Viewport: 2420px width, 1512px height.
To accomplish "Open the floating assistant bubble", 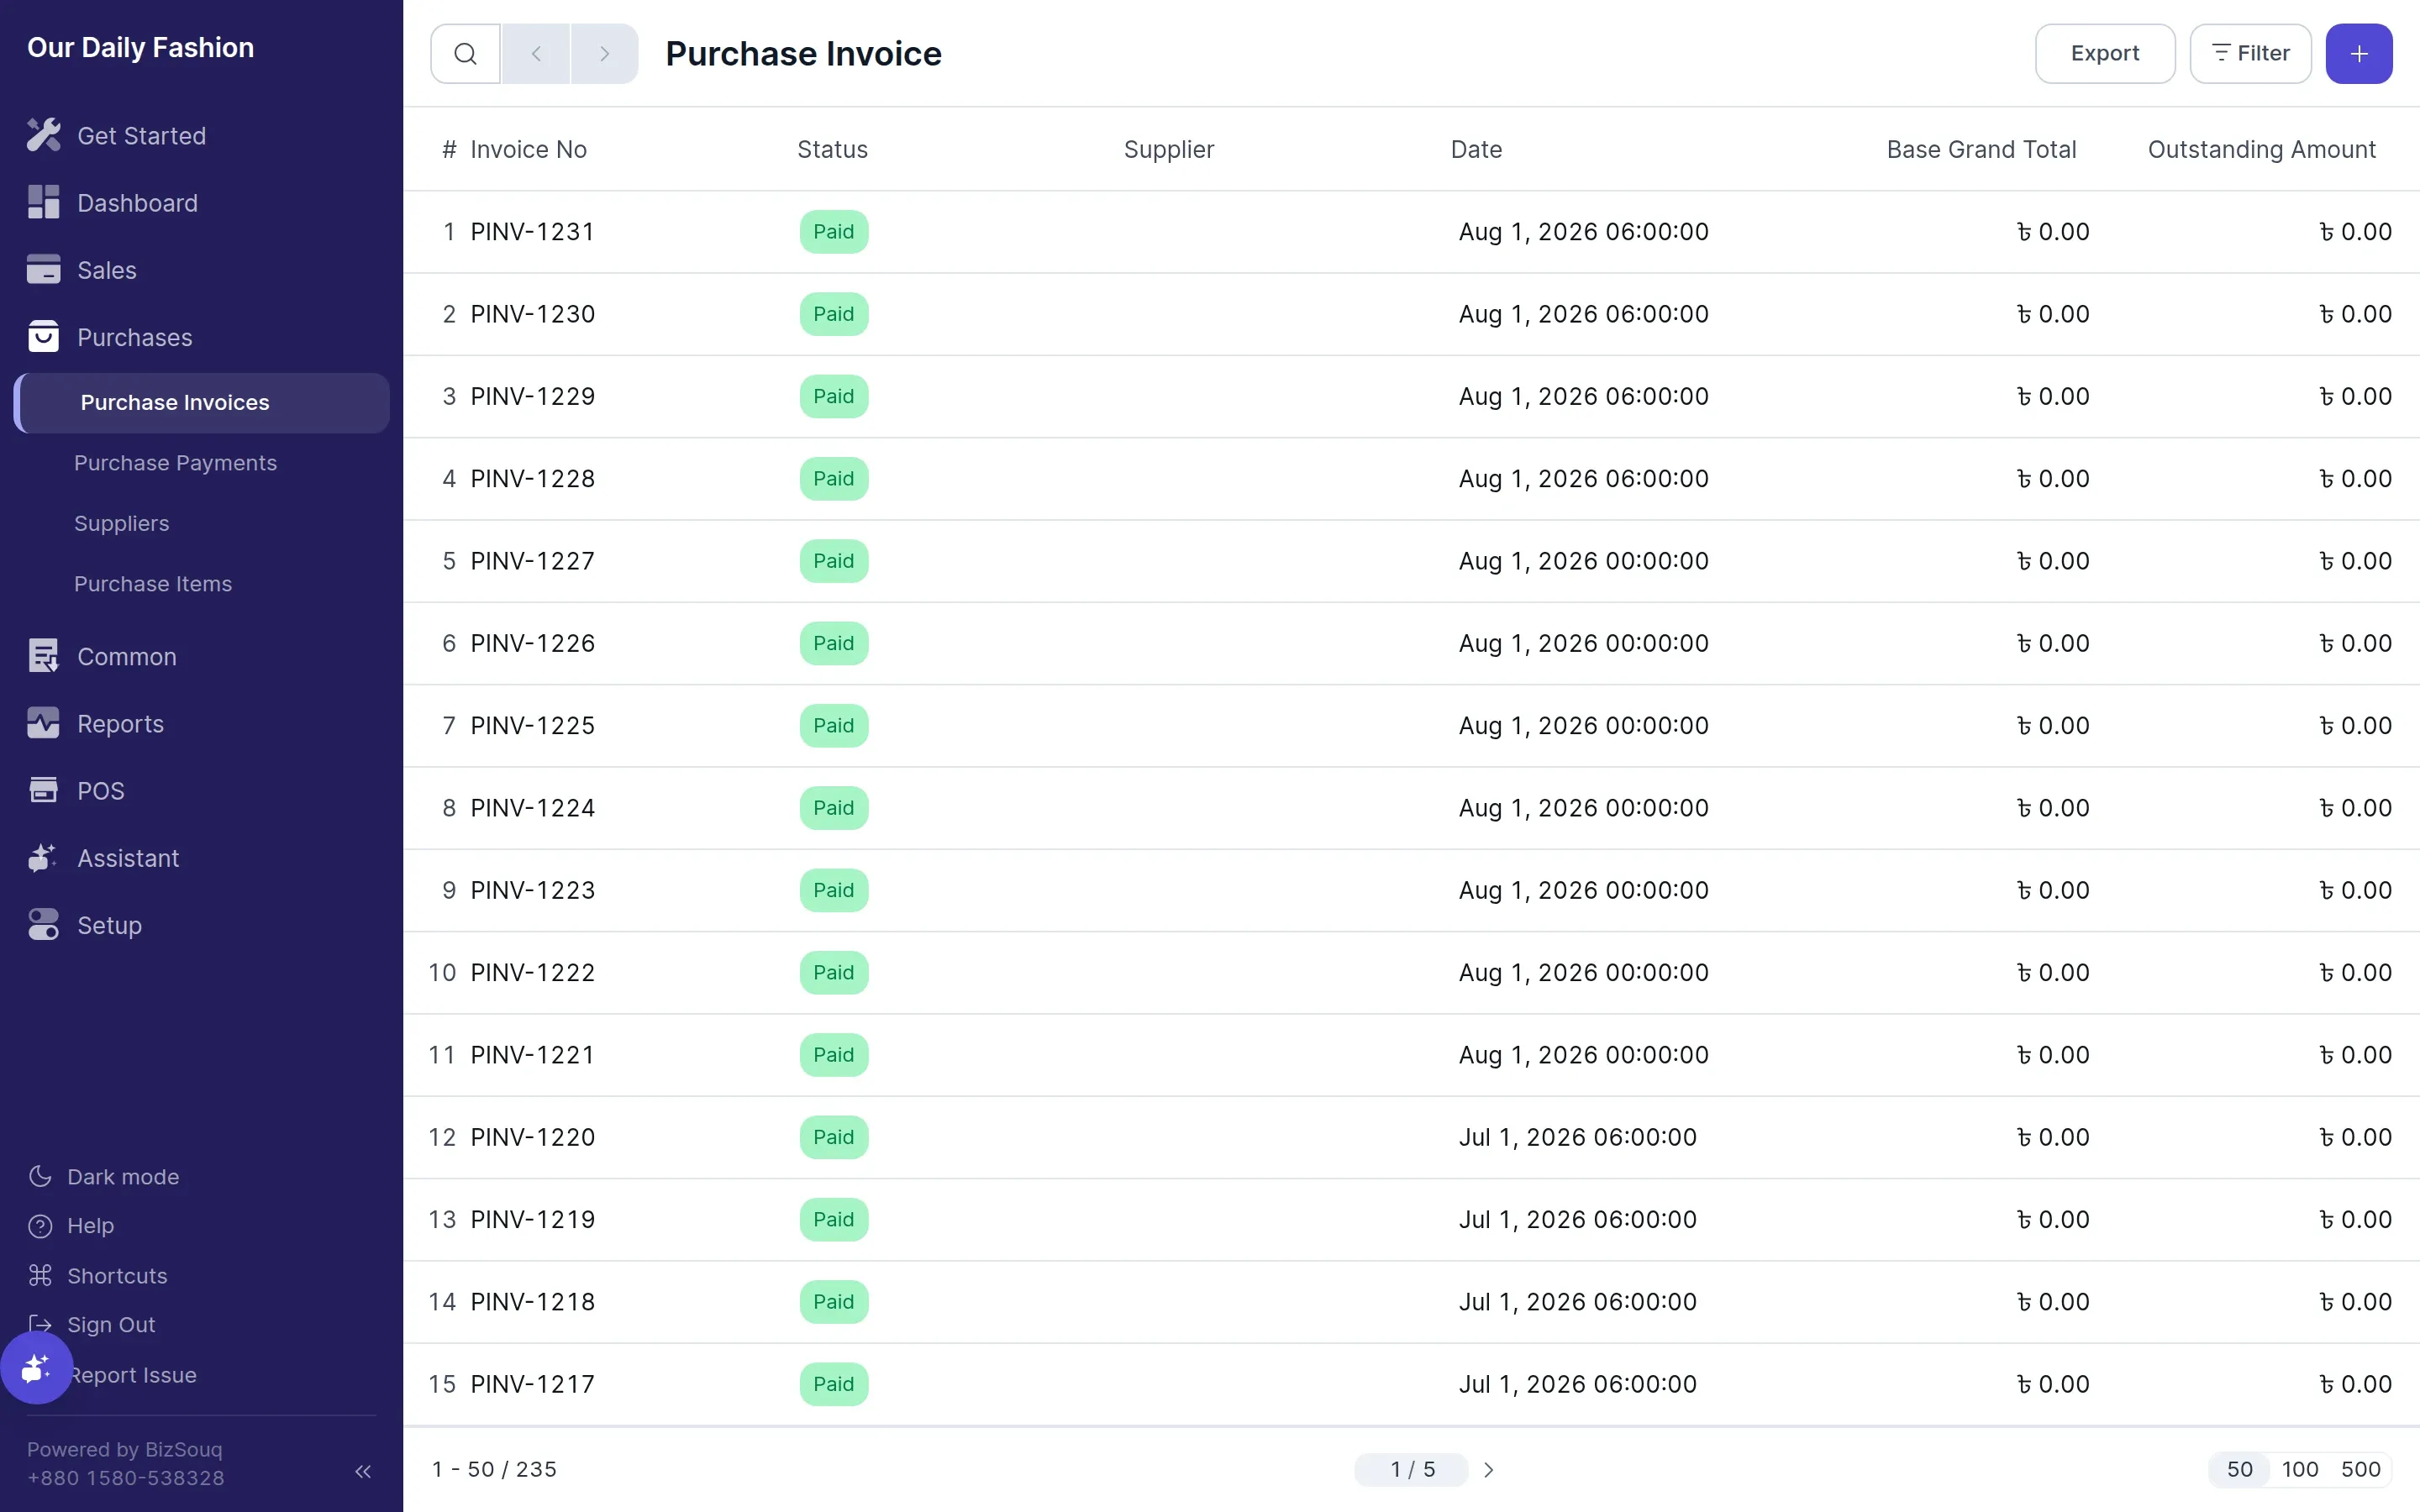I will [x=36, y=1368].
